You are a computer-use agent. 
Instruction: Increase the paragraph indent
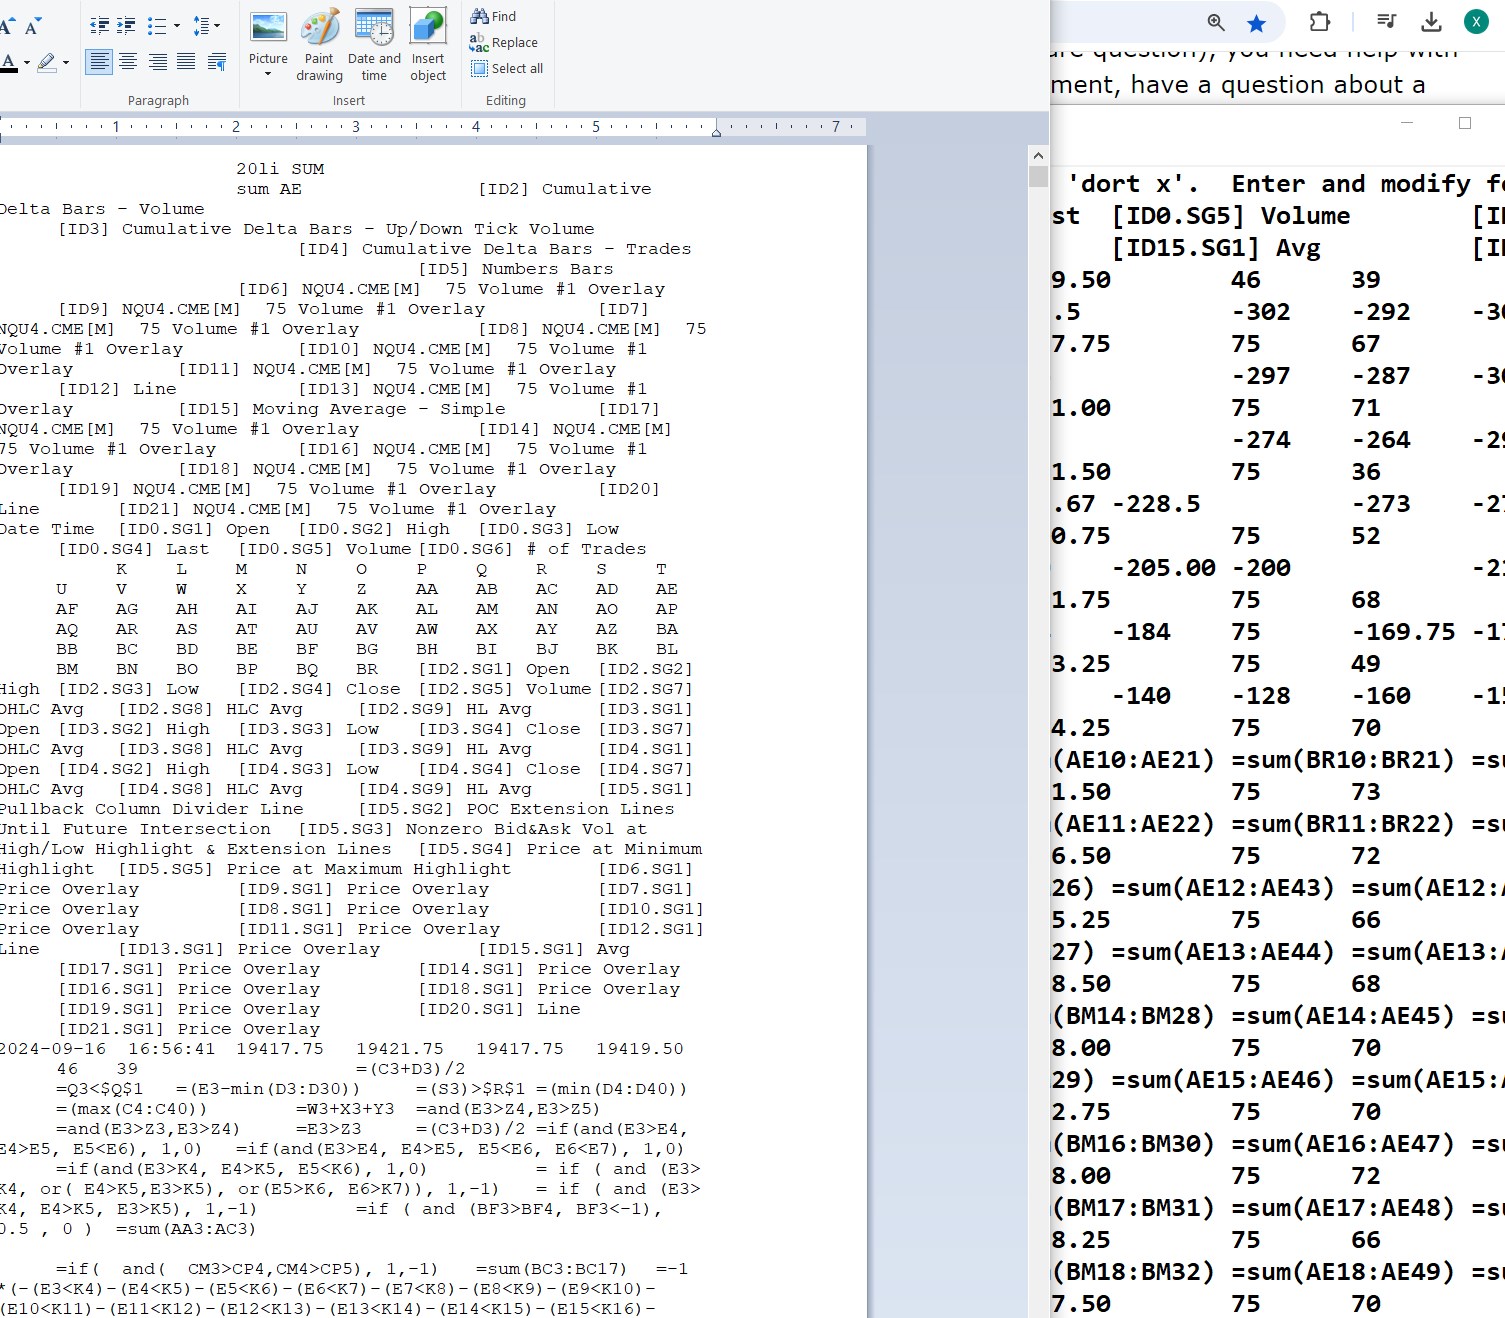(126, 26)
